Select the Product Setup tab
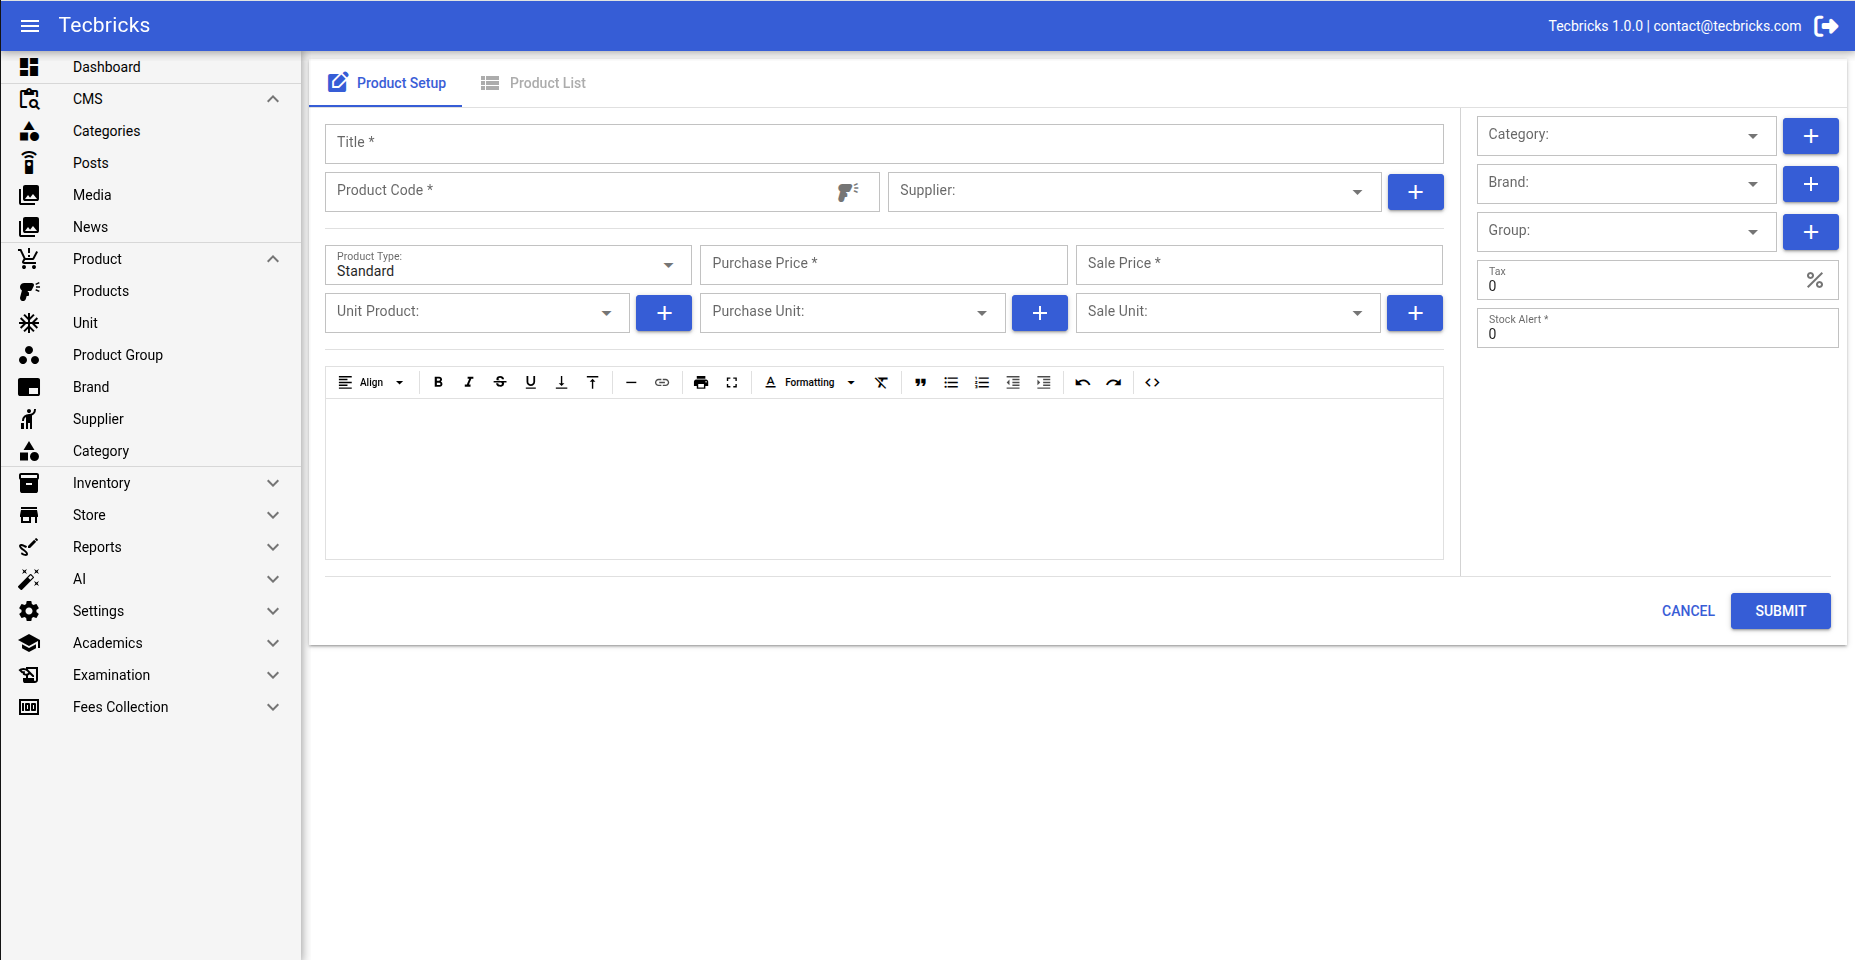 click(386, 83)
